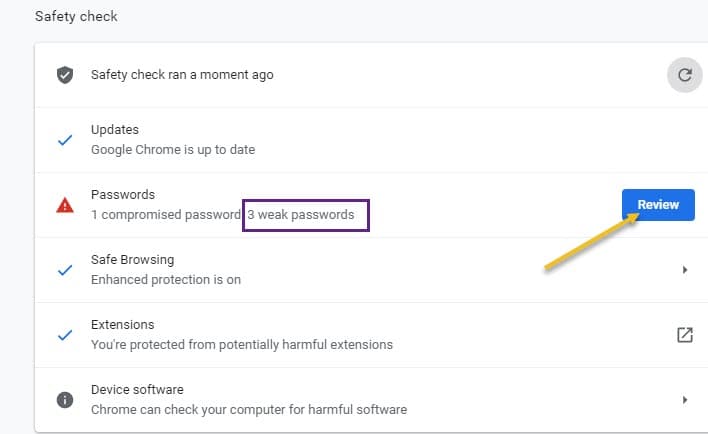708x434 pixels.
Task: Click the Extensions row label
Action: [122, 325]
